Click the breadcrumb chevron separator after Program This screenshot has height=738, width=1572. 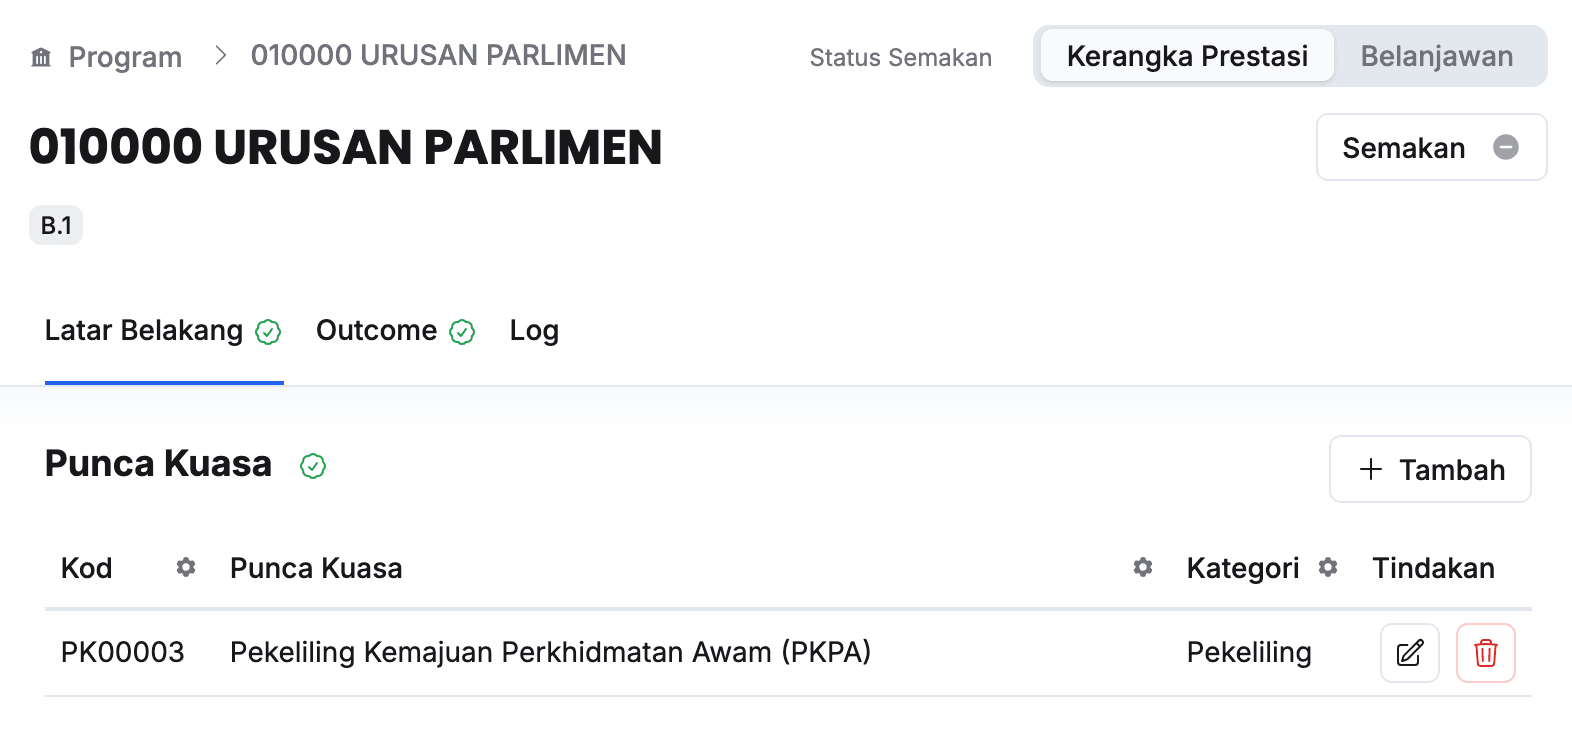[x=221, y=56]
